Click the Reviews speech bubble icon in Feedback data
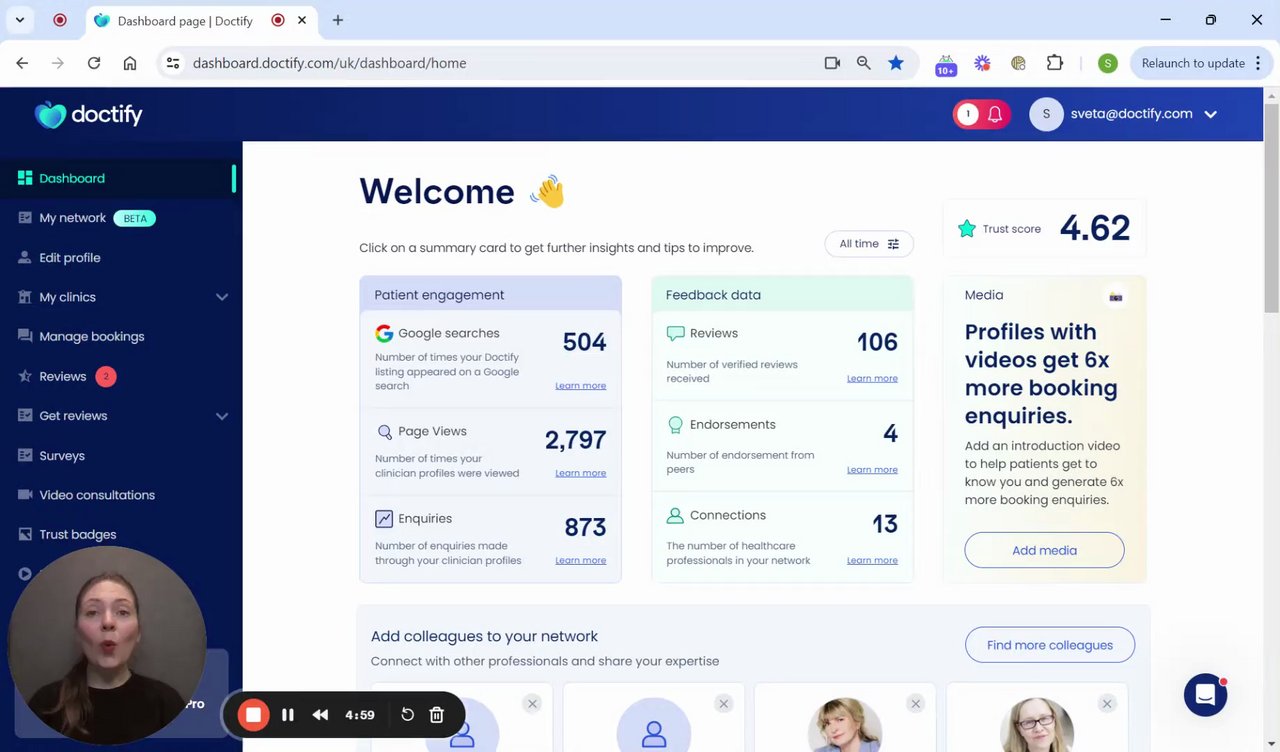Image resolution: width=1280 pixels, height=752 pixels. [675, 333]
